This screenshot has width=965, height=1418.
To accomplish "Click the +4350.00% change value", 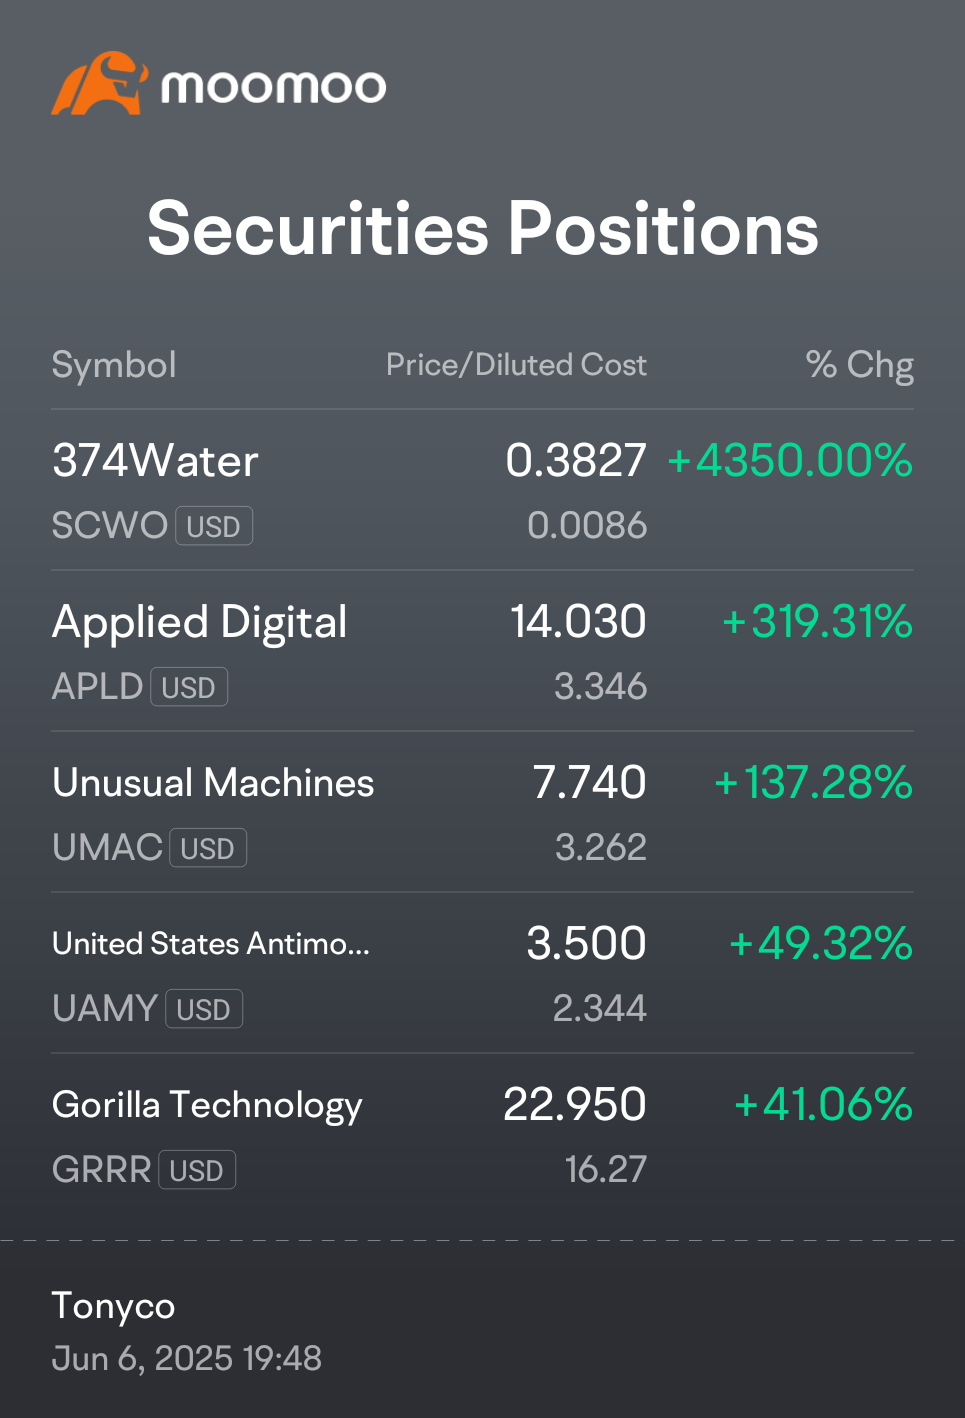I will (790, 461).
